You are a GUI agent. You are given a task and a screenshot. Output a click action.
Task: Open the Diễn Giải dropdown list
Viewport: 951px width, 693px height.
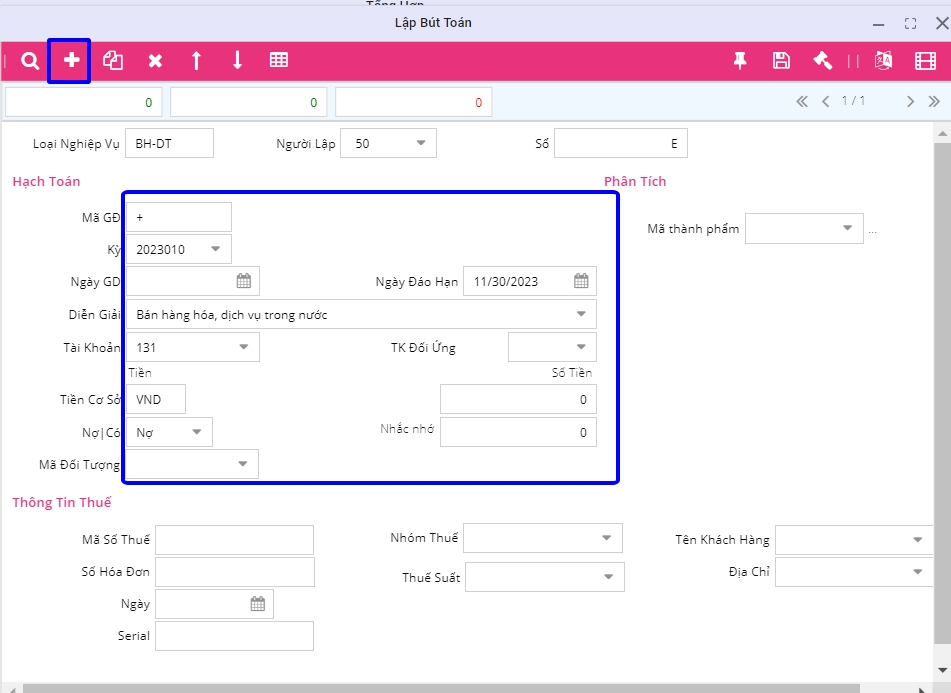click(x=581, y=314)
